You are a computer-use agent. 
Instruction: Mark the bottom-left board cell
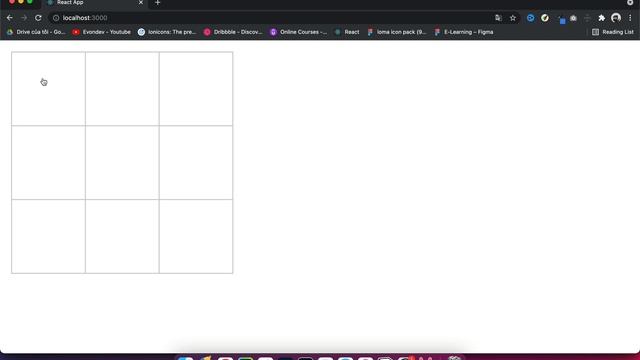49,236
